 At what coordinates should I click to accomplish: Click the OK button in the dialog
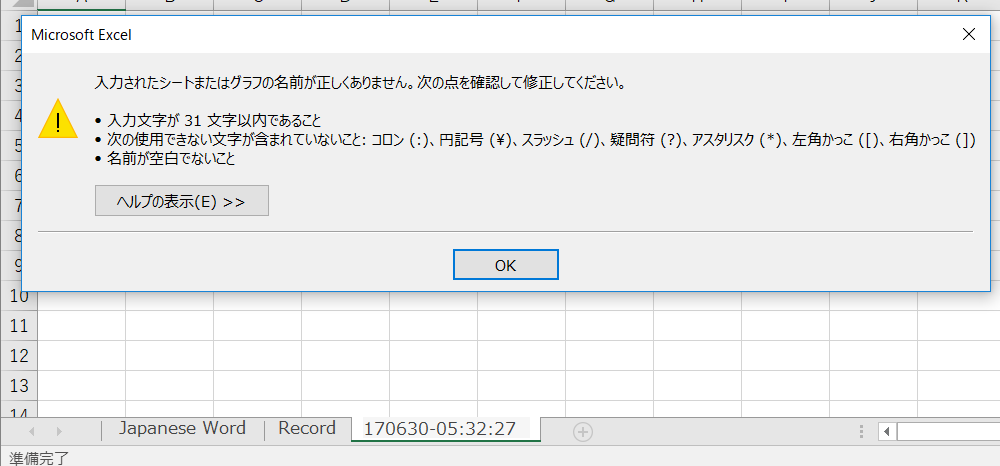click(x=506, y=265)
